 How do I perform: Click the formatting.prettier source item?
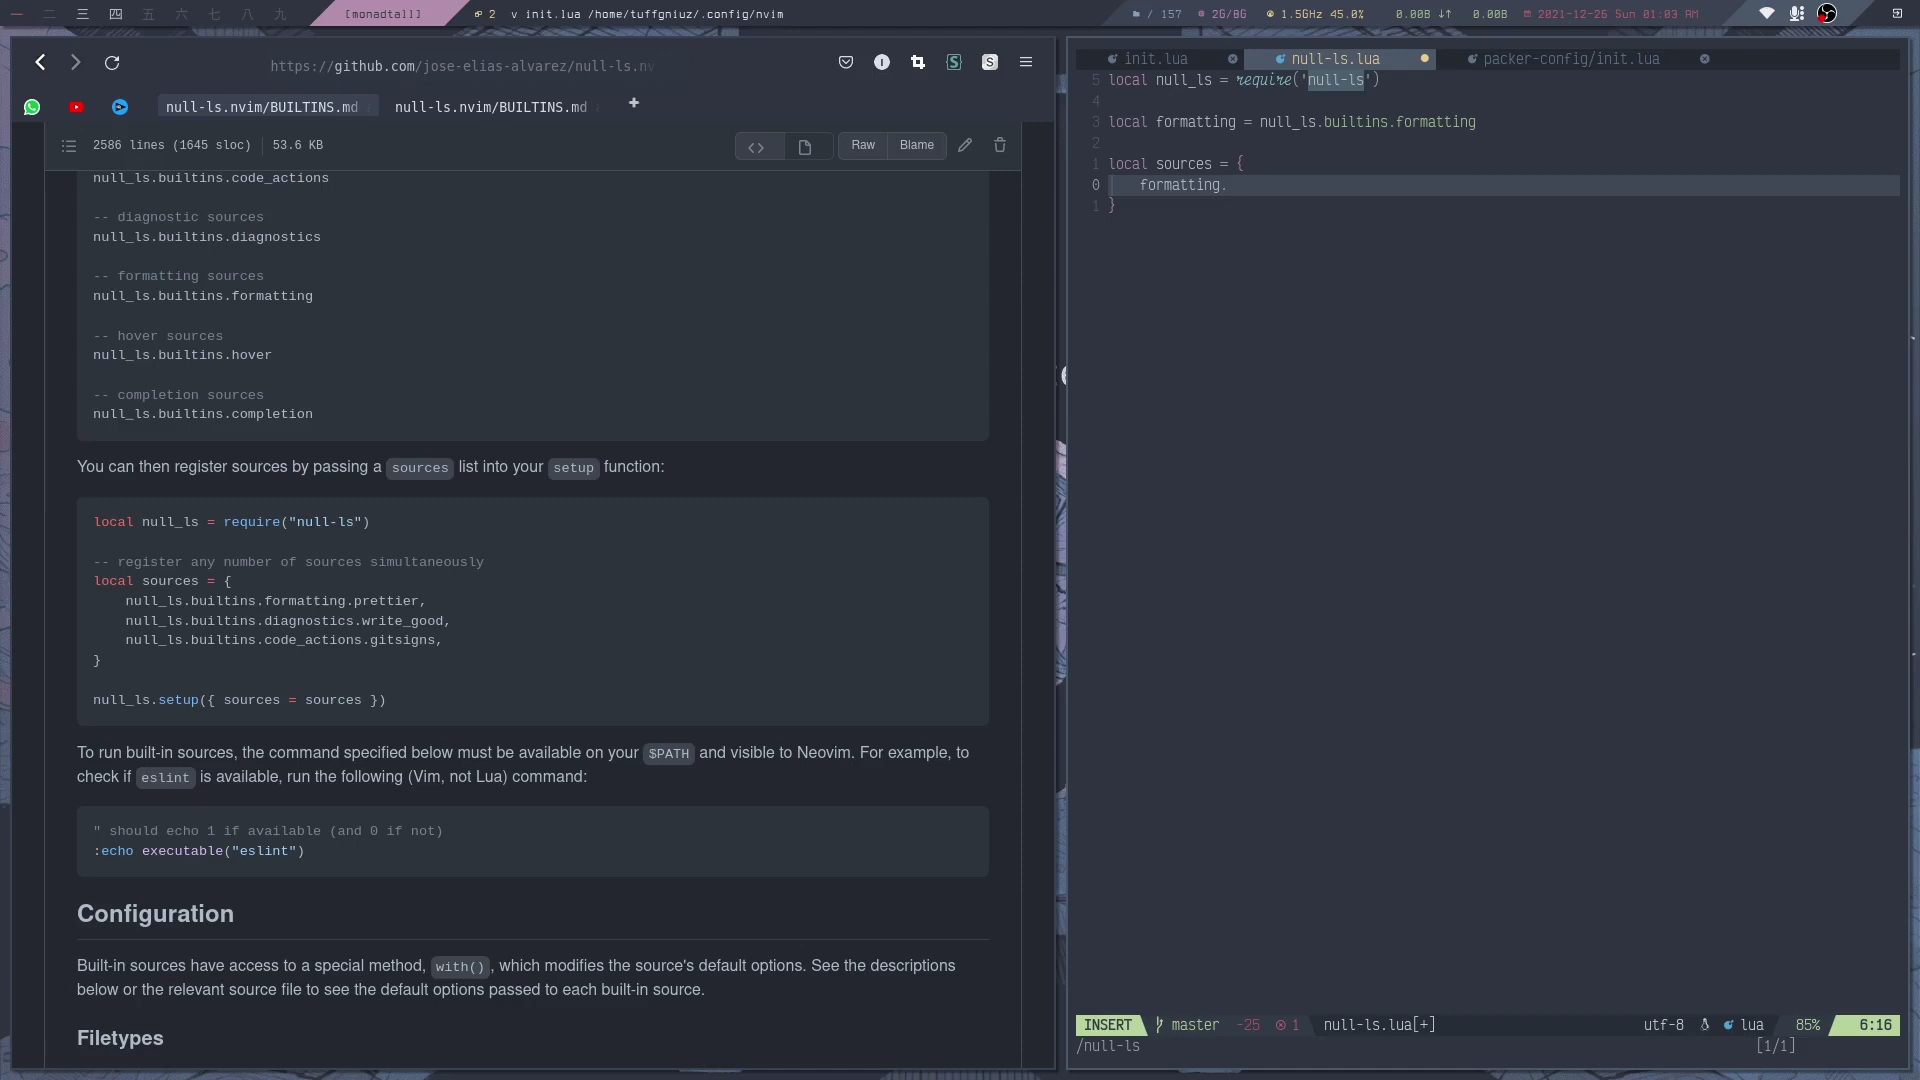(x=272, y=600)
